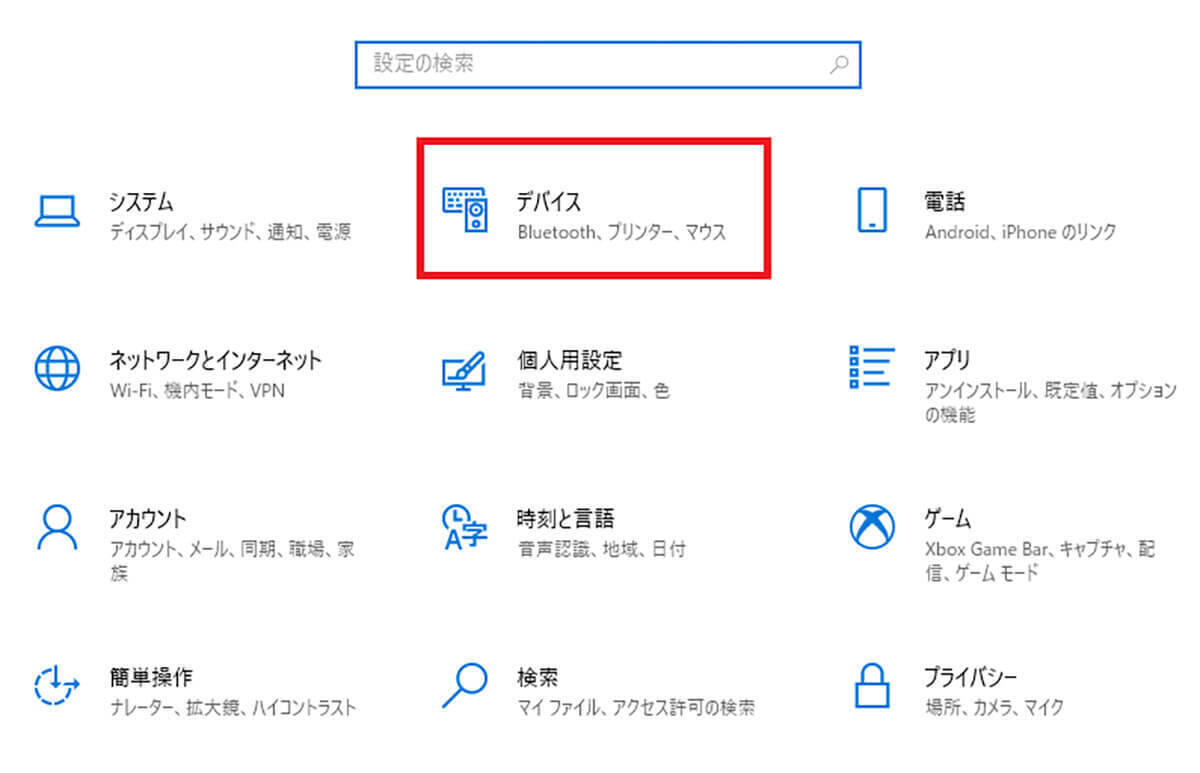
Task: Click the Ease of Access icon
Action: coord(56,687)
